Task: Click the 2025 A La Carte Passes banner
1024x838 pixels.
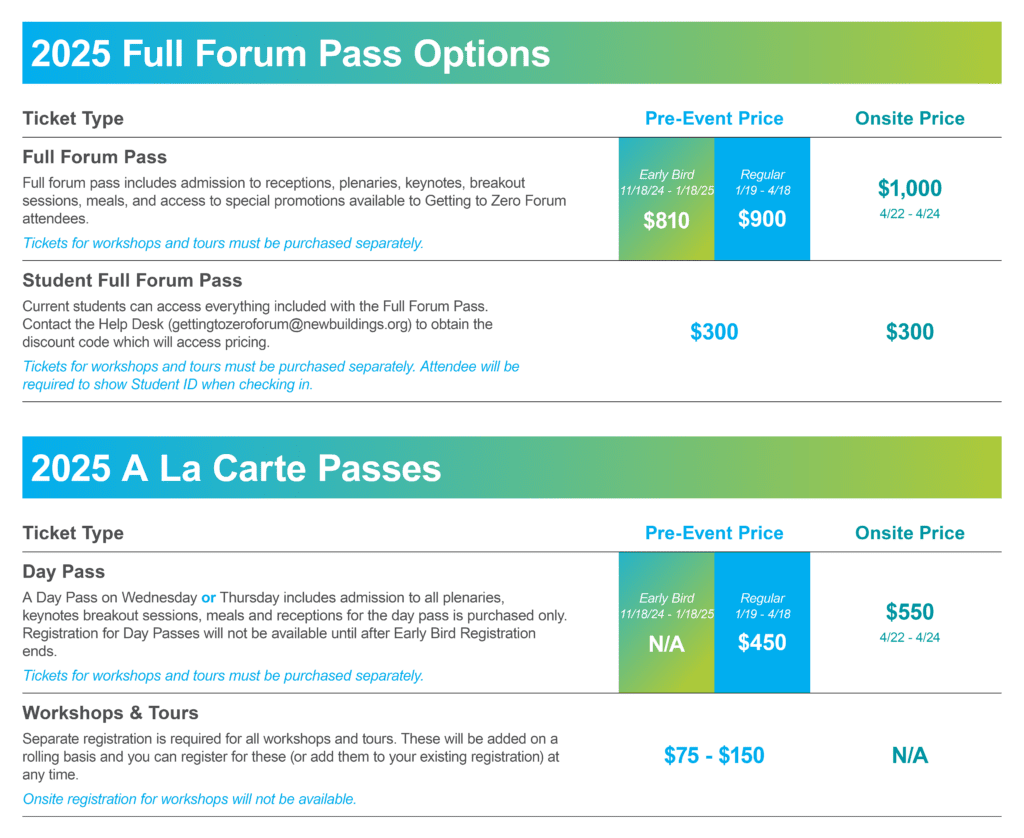Action: 511,468
